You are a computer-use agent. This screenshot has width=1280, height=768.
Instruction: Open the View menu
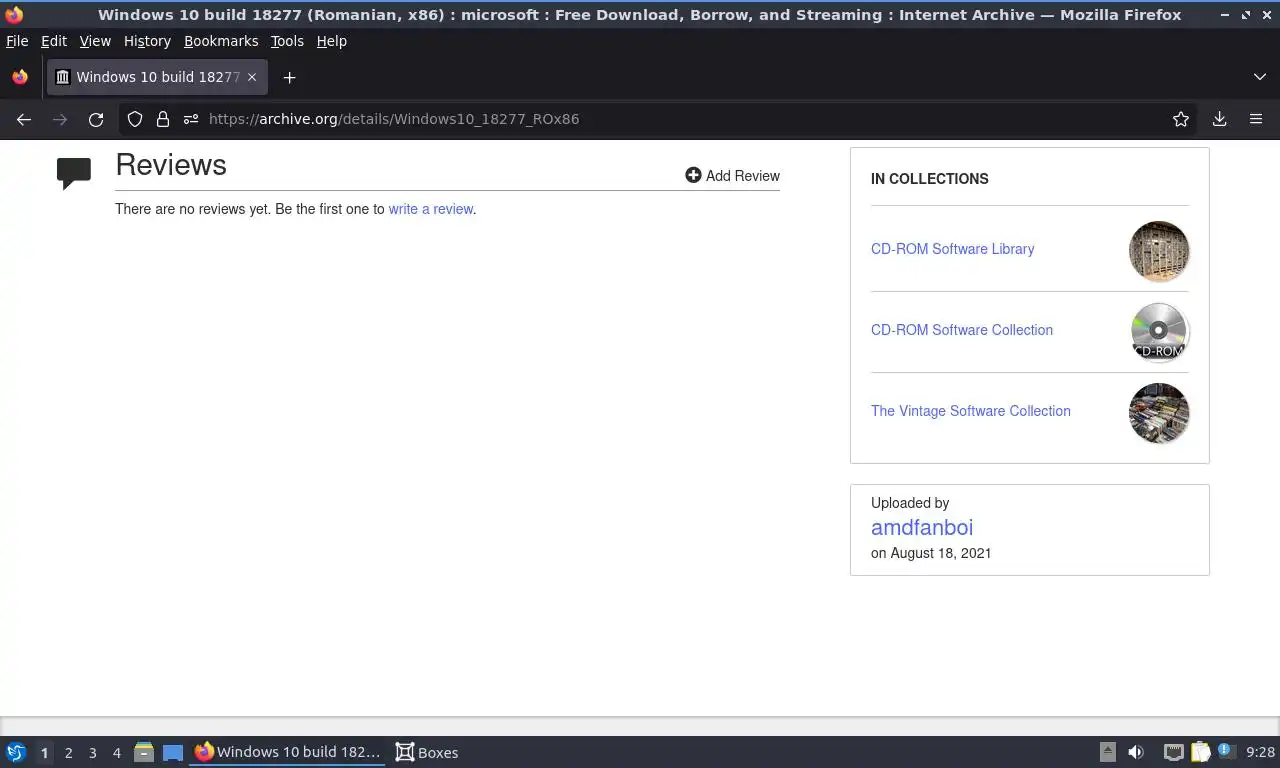pyautogui.click(x=95, y=41)
